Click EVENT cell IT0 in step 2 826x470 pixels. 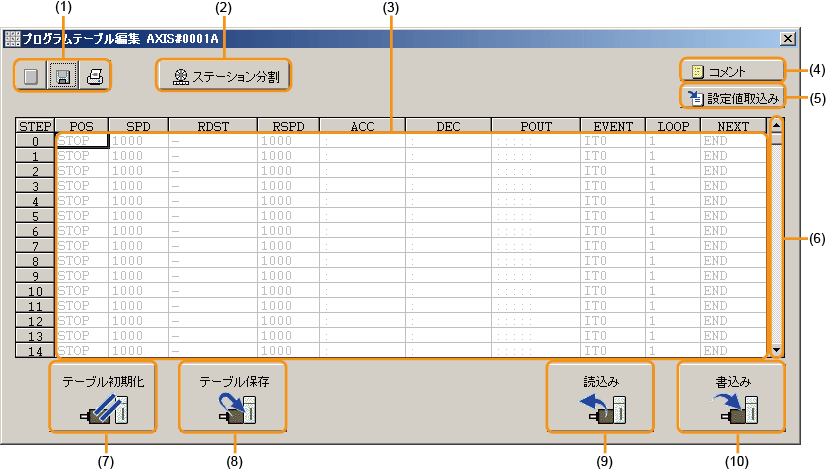coord(613,171)
